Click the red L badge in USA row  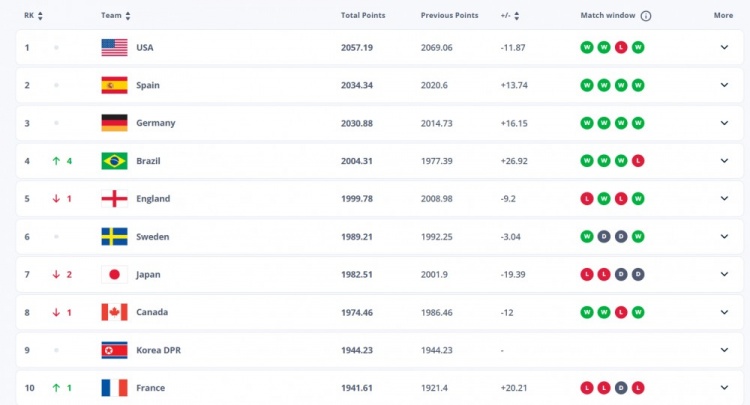[622, 47]
